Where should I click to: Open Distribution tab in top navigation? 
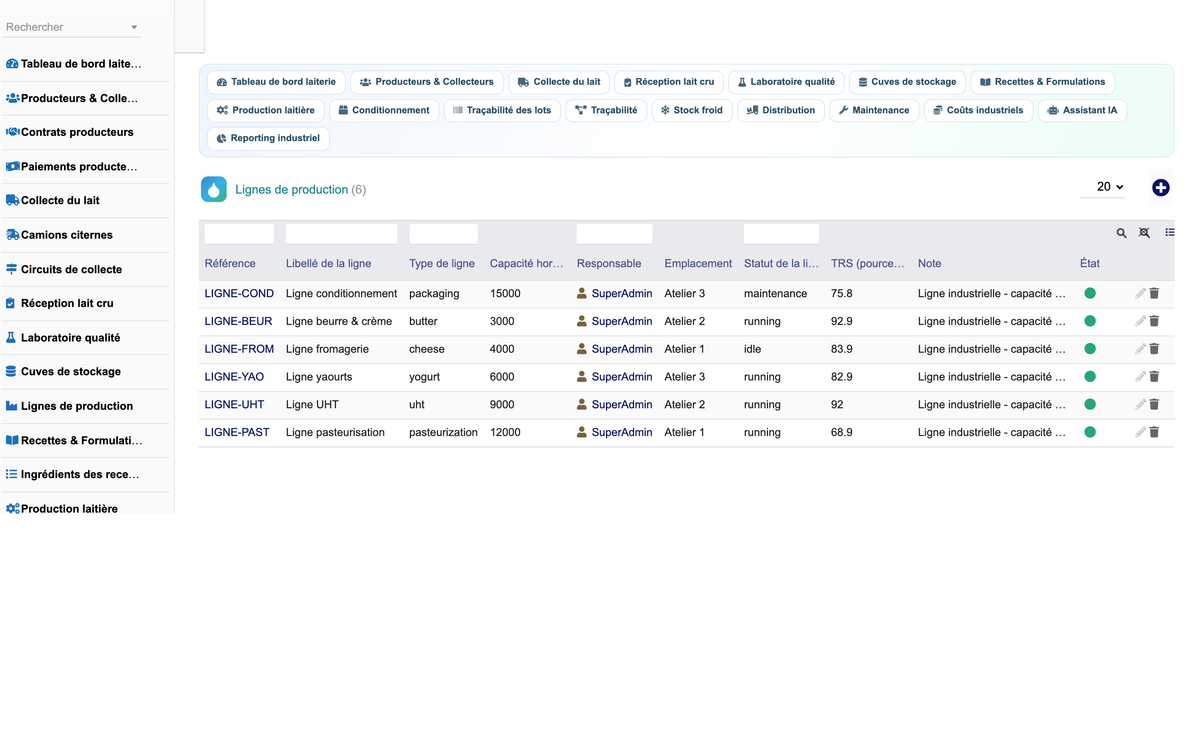(781, 110)
